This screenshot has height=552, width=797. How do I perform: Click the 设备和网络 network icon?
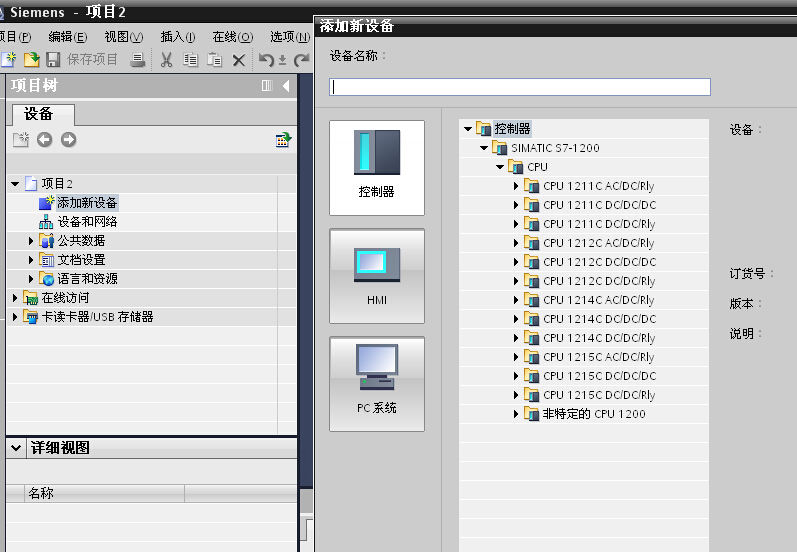(x=46, y=222)
